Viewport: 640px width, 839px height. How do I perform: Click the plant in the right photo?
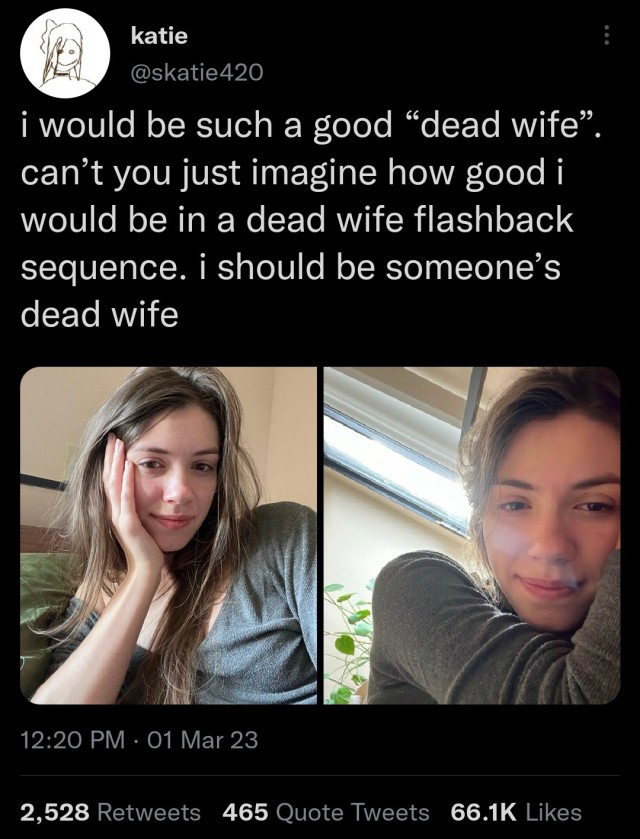[348, 642]
